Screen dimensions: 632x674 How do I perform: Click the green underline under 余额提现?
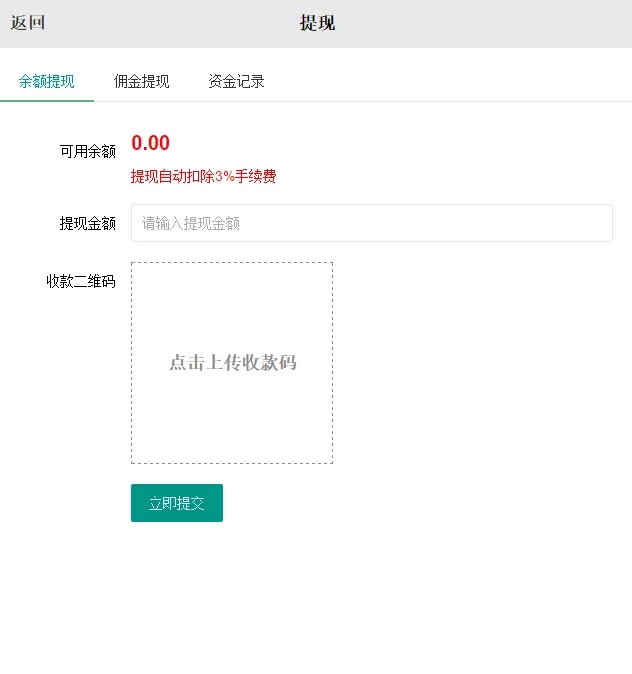[47, 100]
